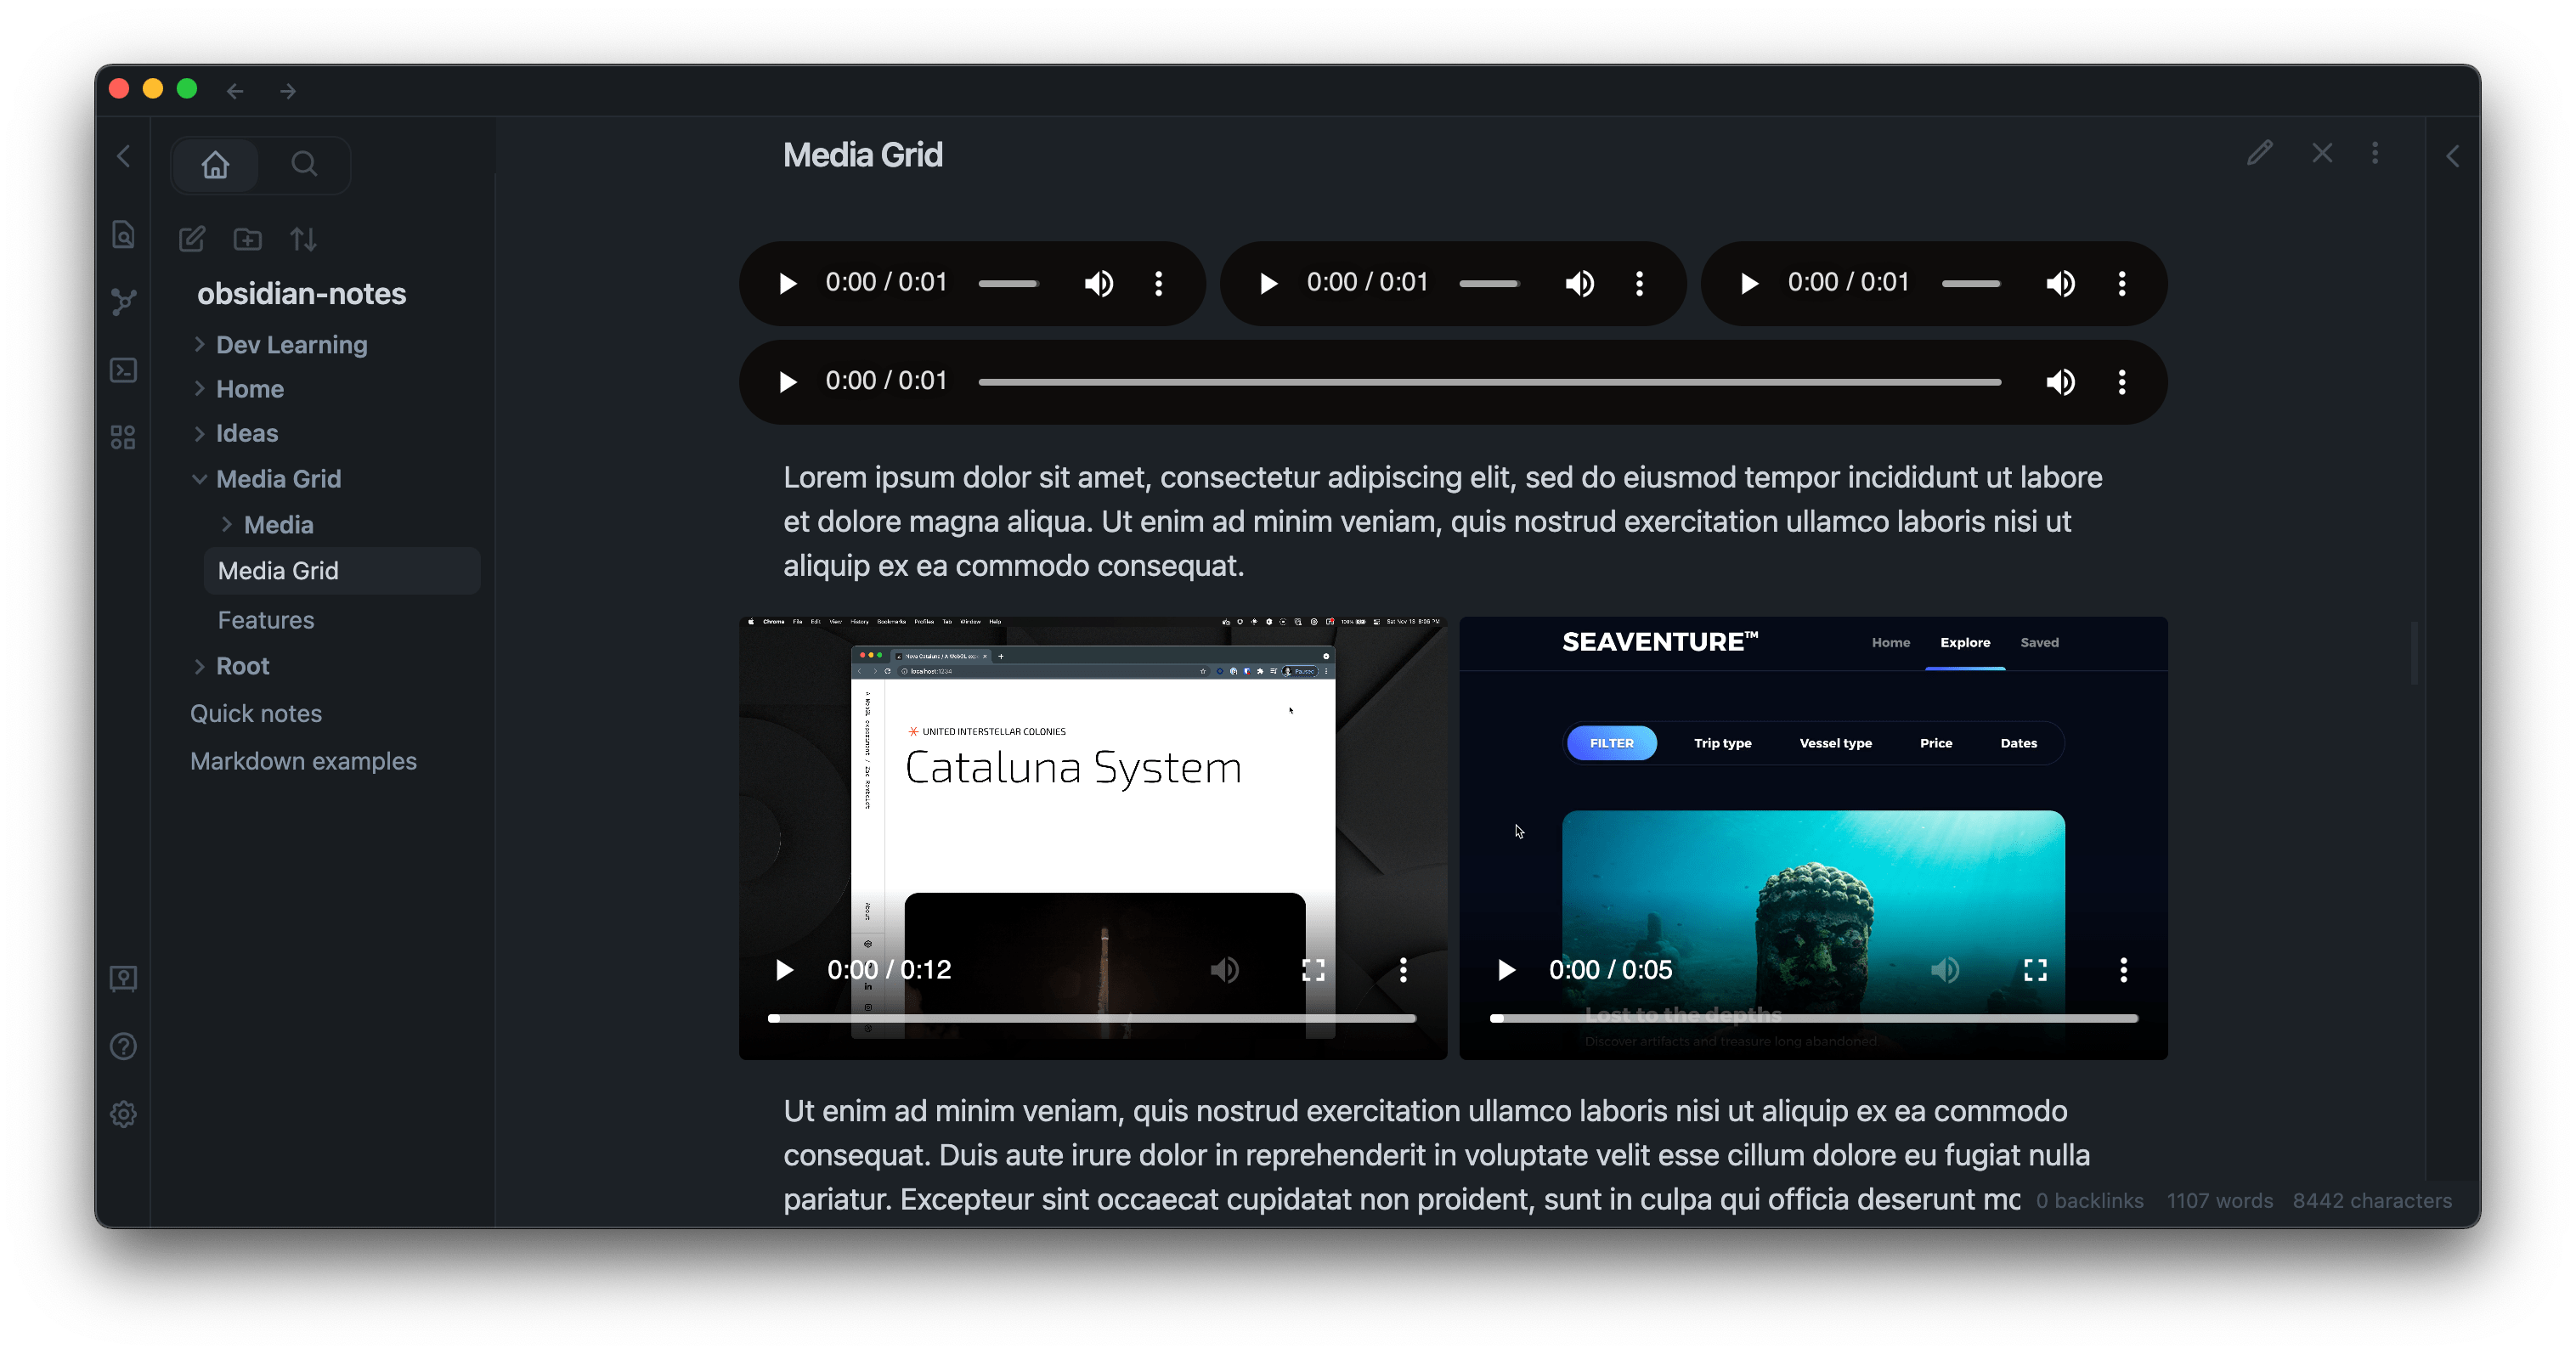
Task: Mute the first audio player
Action: (1098, 284)
